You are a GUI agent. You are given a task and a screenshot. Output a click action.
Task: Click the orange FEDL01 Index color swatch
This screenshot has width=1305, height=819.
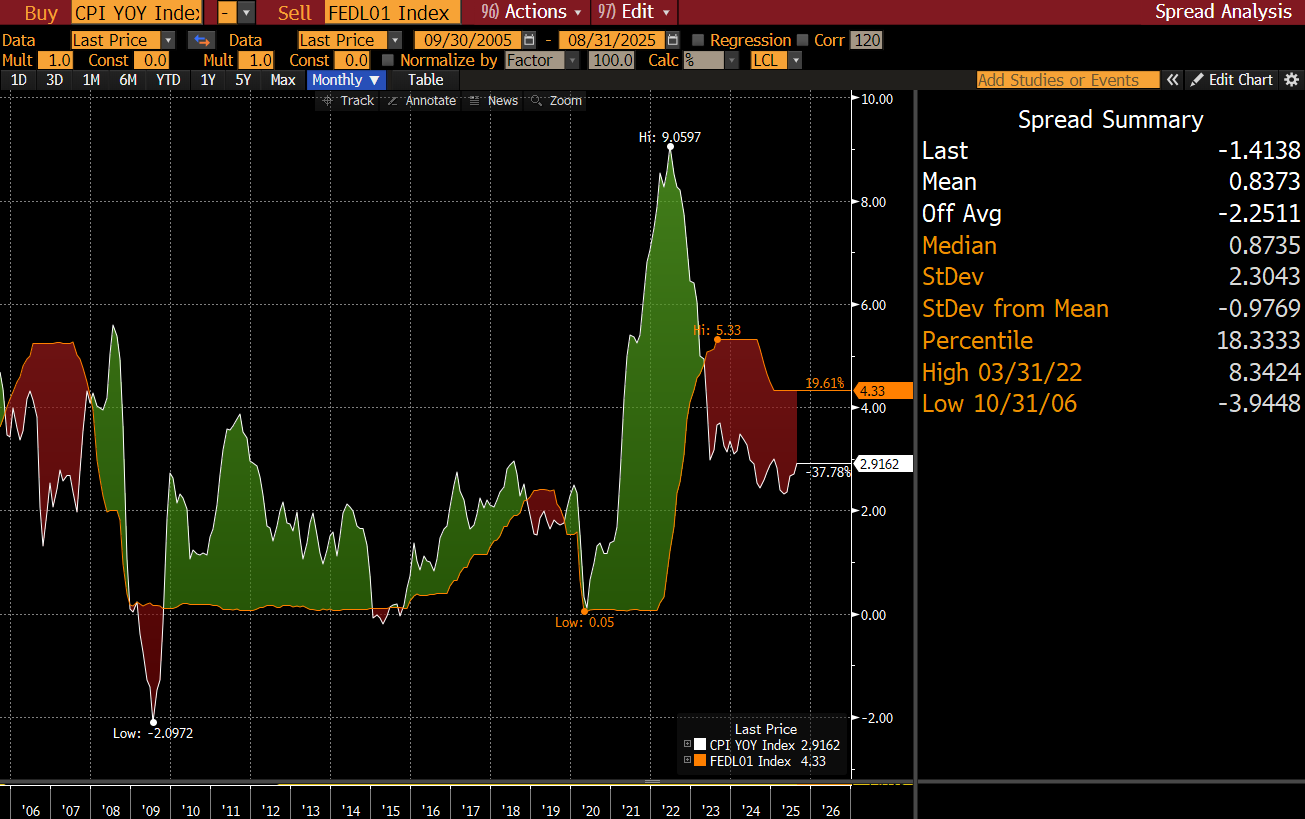[700, 761]
